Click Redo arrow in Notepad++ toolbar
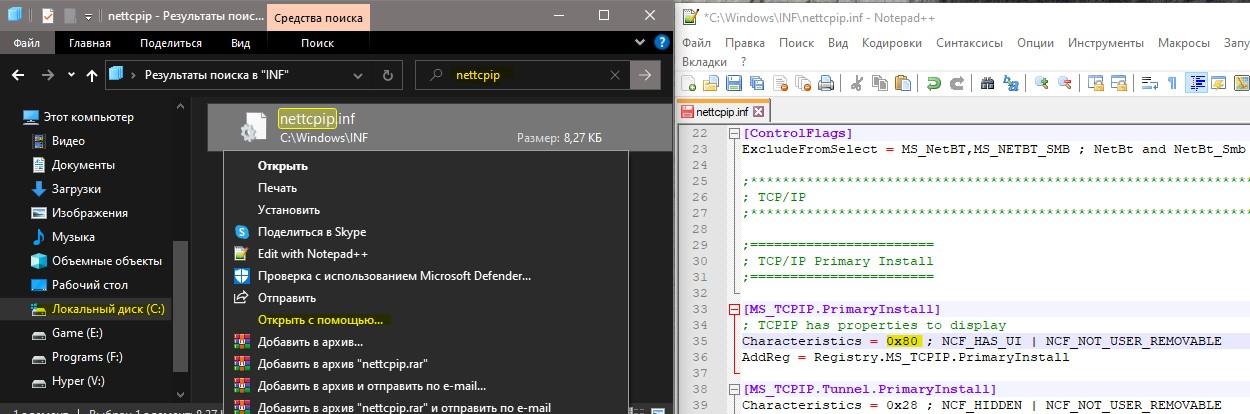 (x=957, y=83)
